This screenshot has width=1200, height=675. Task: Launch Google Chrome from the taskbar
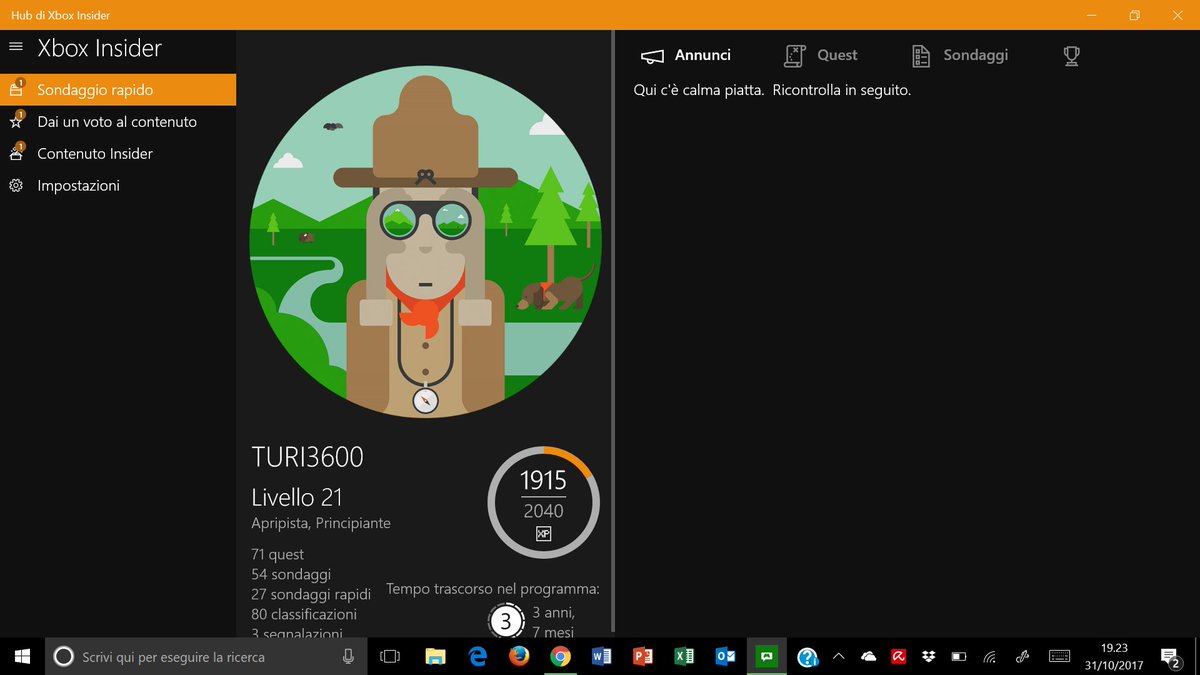[560, 656]
